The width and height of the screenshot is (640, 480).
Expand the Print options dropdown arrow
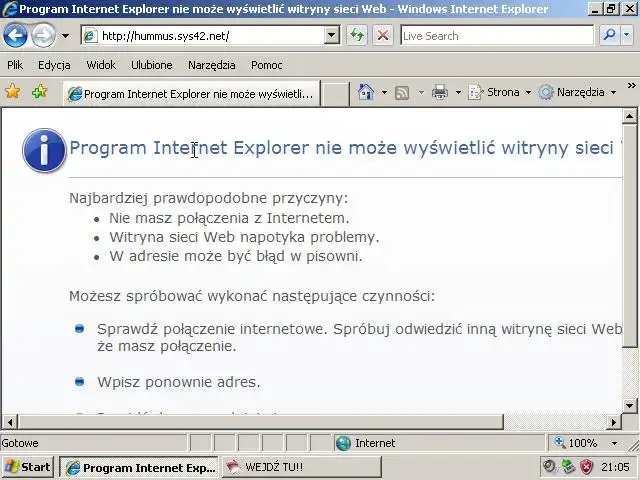point(458,93)
